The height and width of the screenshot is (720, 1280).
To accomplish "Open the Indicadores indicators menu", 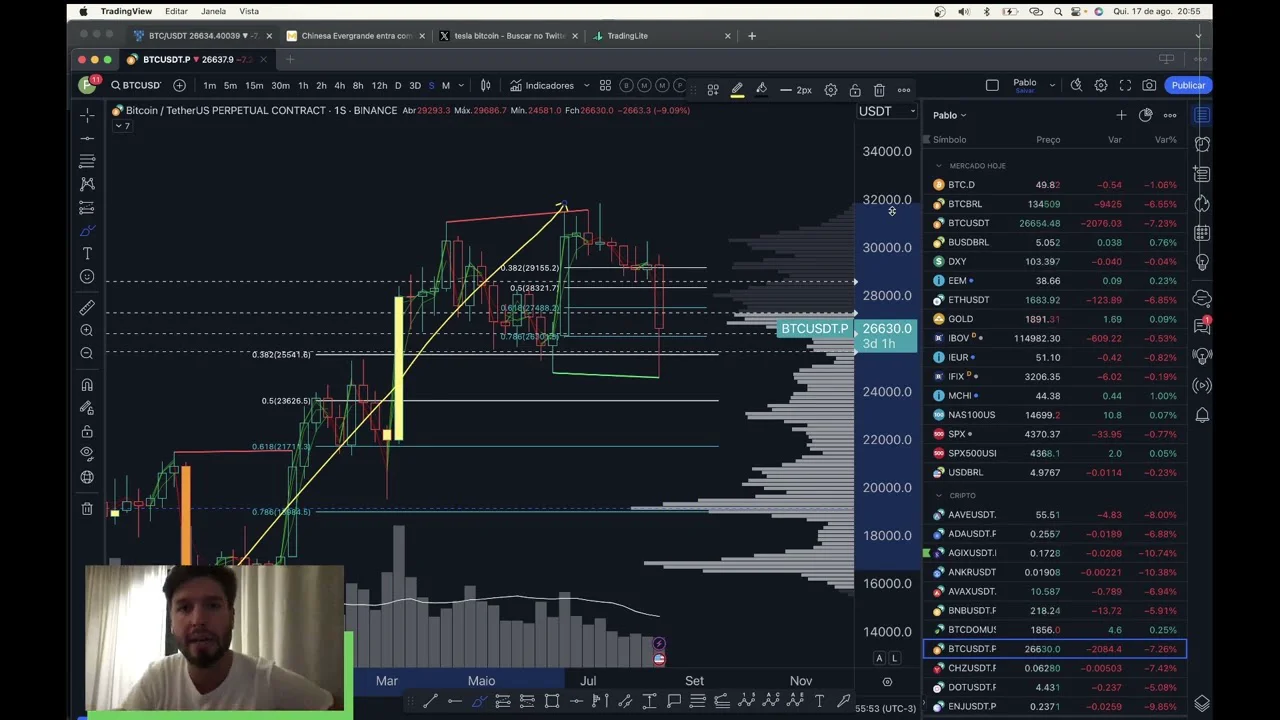I will [542, 86].
